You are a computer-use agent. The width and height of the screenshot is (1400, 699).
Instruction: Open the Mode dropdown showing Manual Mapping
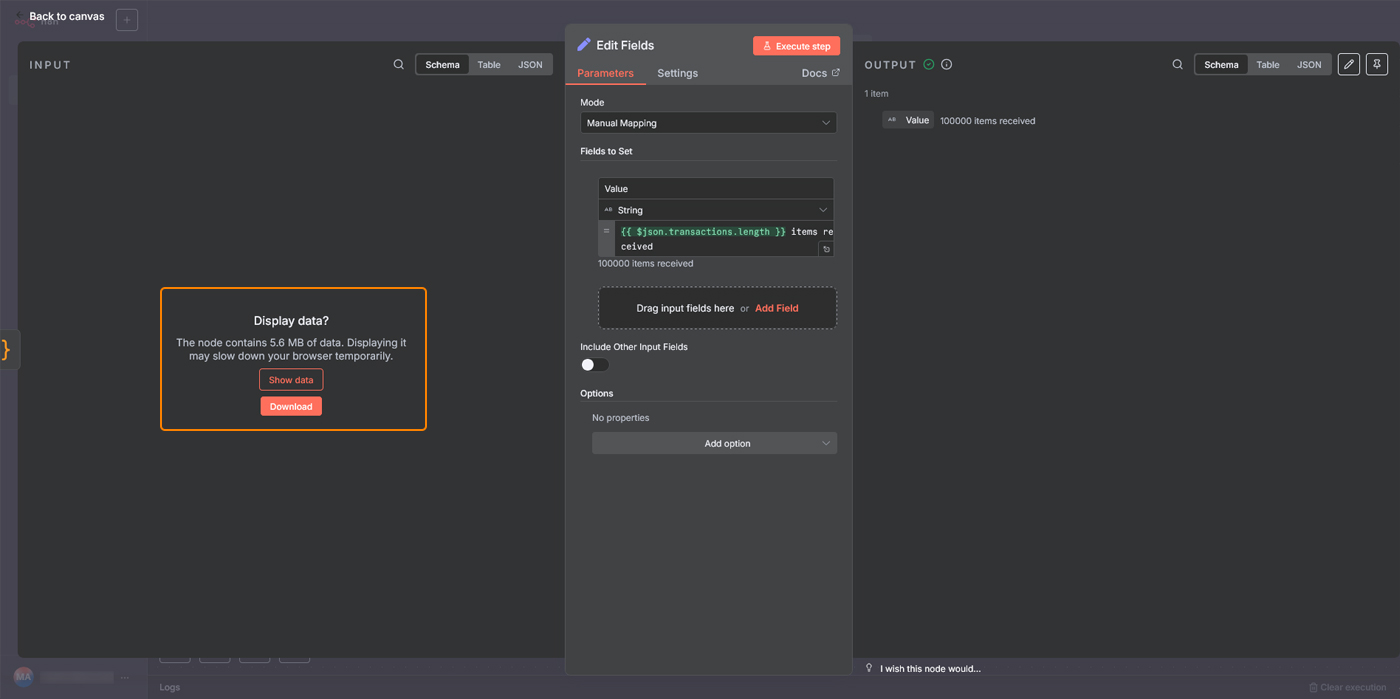tap(708, 123)
